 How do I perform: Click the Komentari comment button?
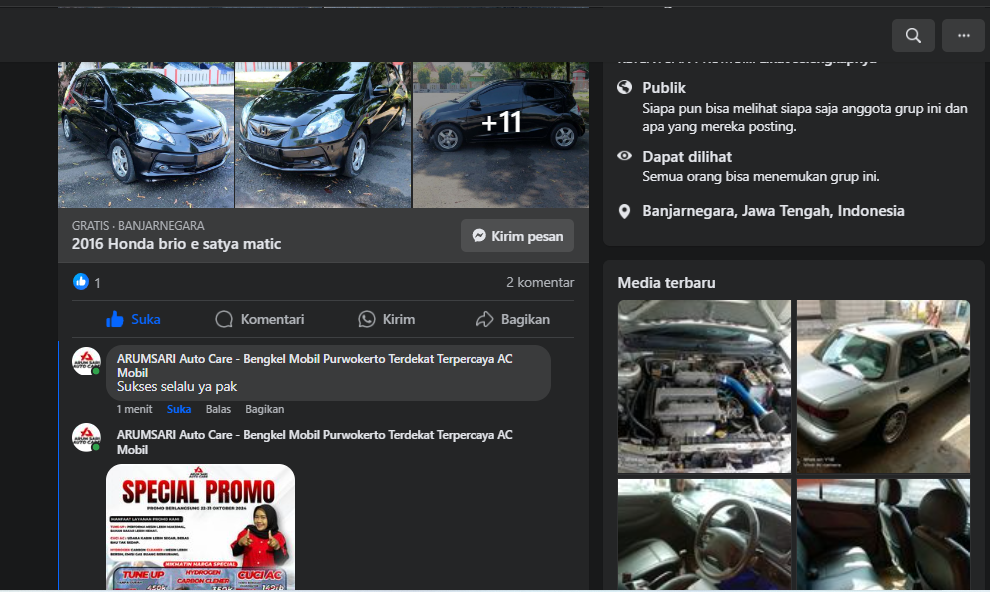pos(259,319)
